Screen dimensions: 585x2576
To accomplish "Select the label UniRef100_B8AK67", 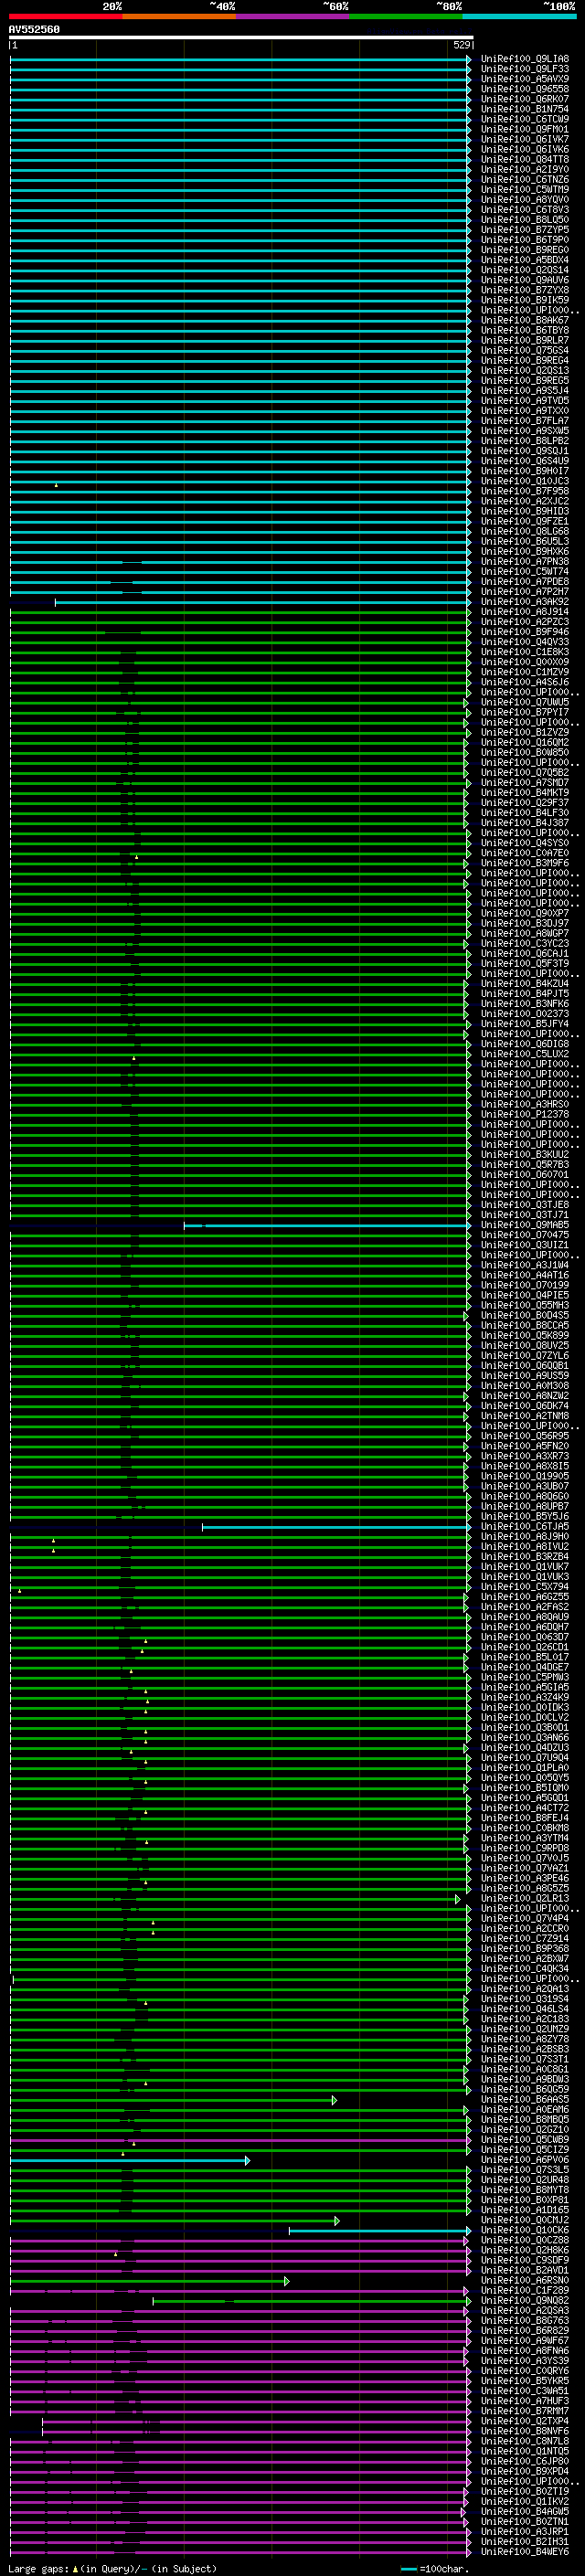I will (x=525, y=320).
